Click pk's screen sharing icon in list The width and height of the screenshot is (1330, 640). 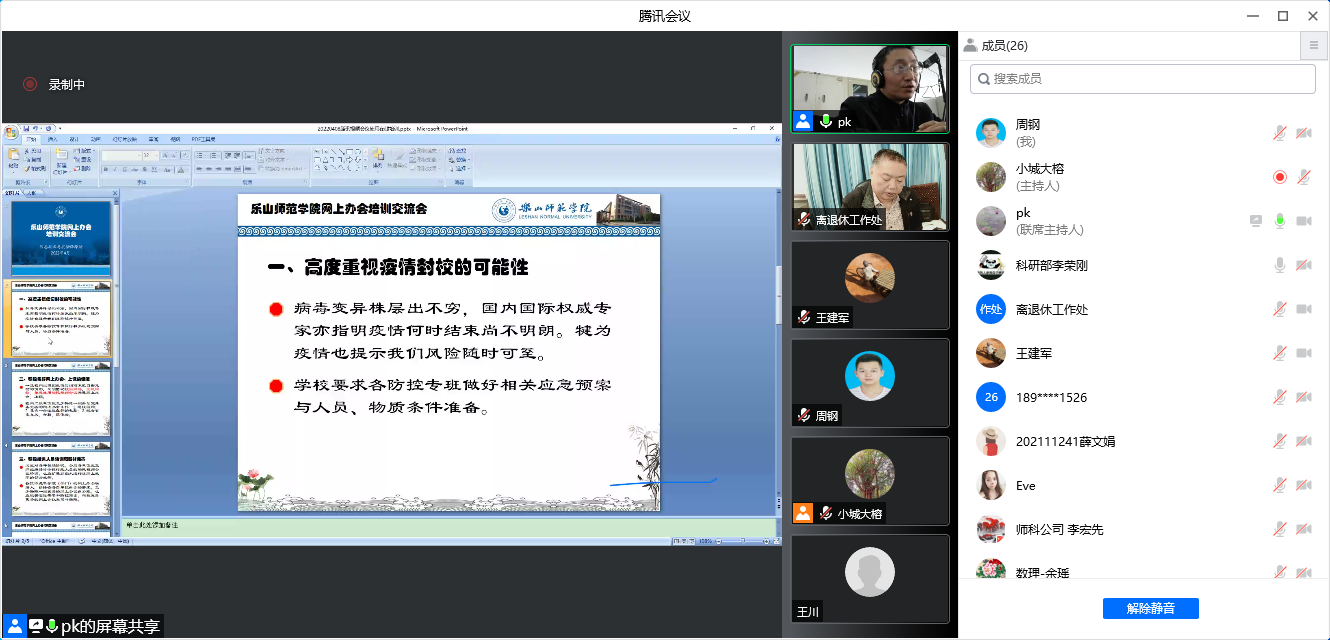coord(1256,221)
